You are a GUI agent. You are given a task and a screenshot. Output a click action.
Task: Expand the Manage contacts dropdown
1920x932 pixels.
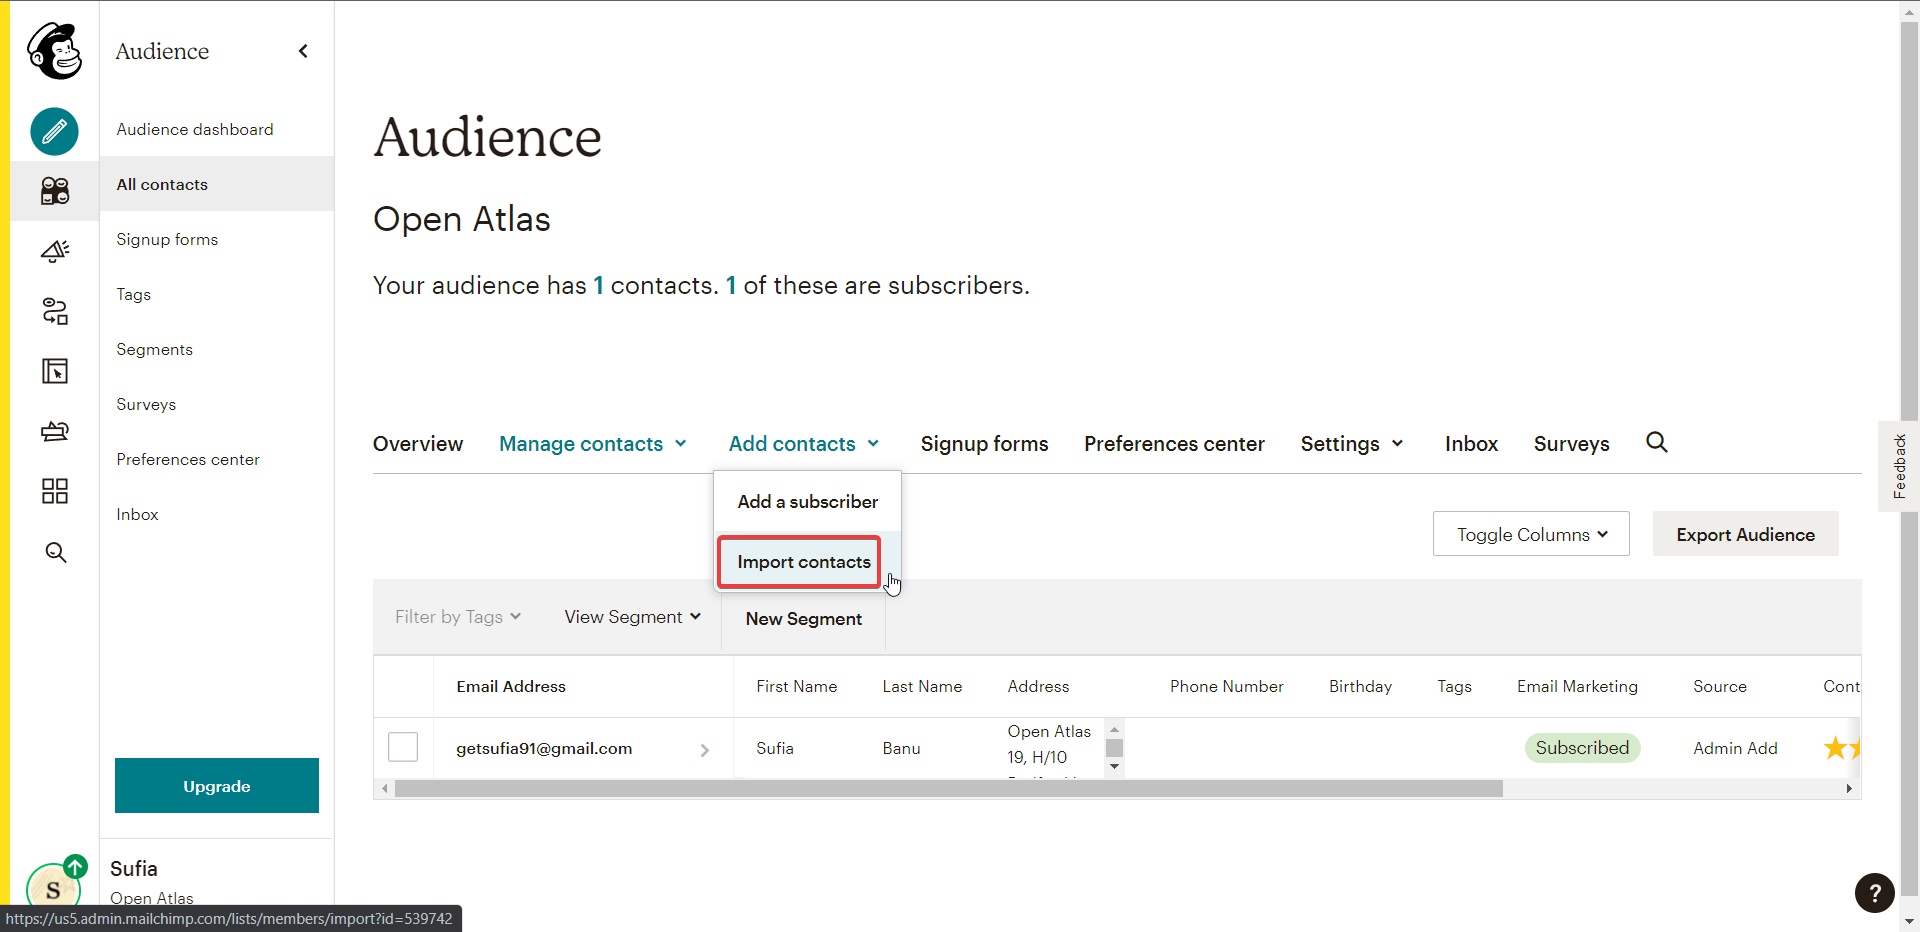[x=593, y=444]
